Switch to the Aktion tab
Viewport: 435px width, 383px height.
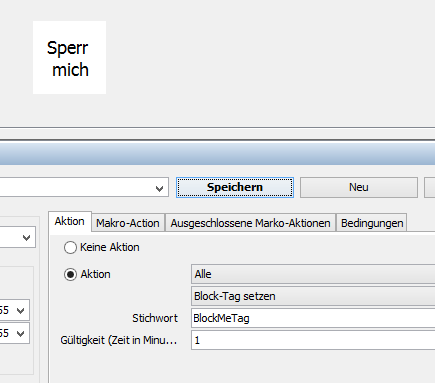click(x=70, y=221)
